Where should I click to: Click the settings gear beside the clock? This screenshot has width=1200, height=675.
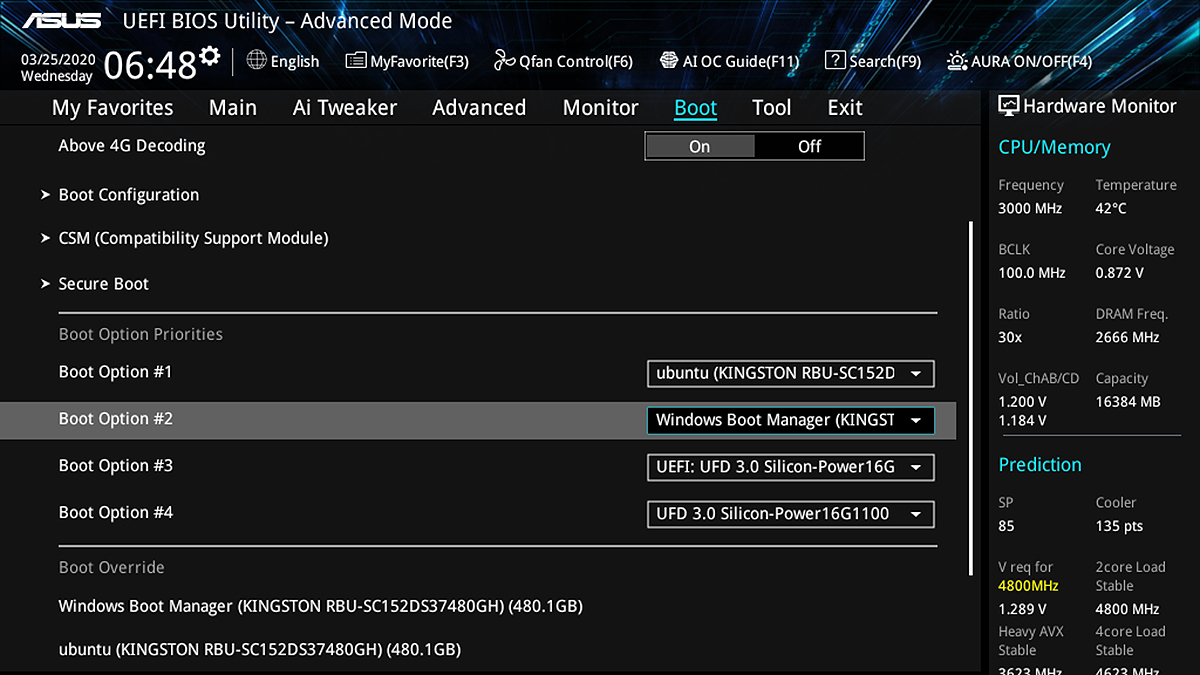coord(209,56)
